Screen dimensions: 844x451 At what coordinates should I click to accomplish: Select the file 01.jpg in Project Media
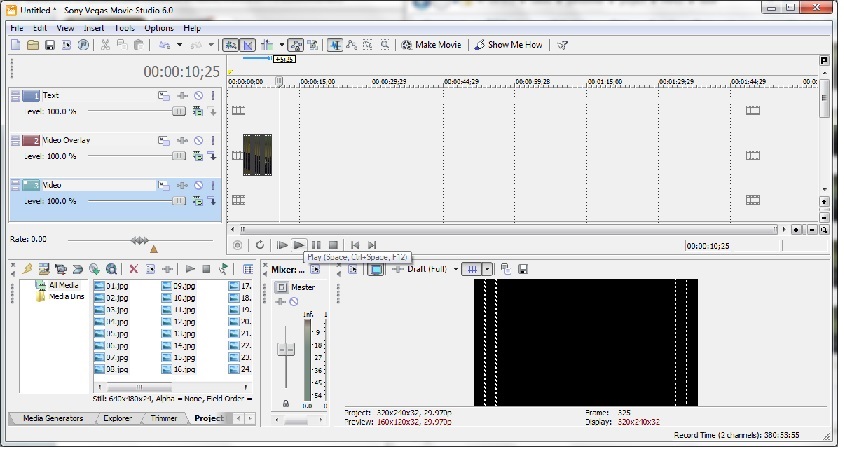(111, 287)
